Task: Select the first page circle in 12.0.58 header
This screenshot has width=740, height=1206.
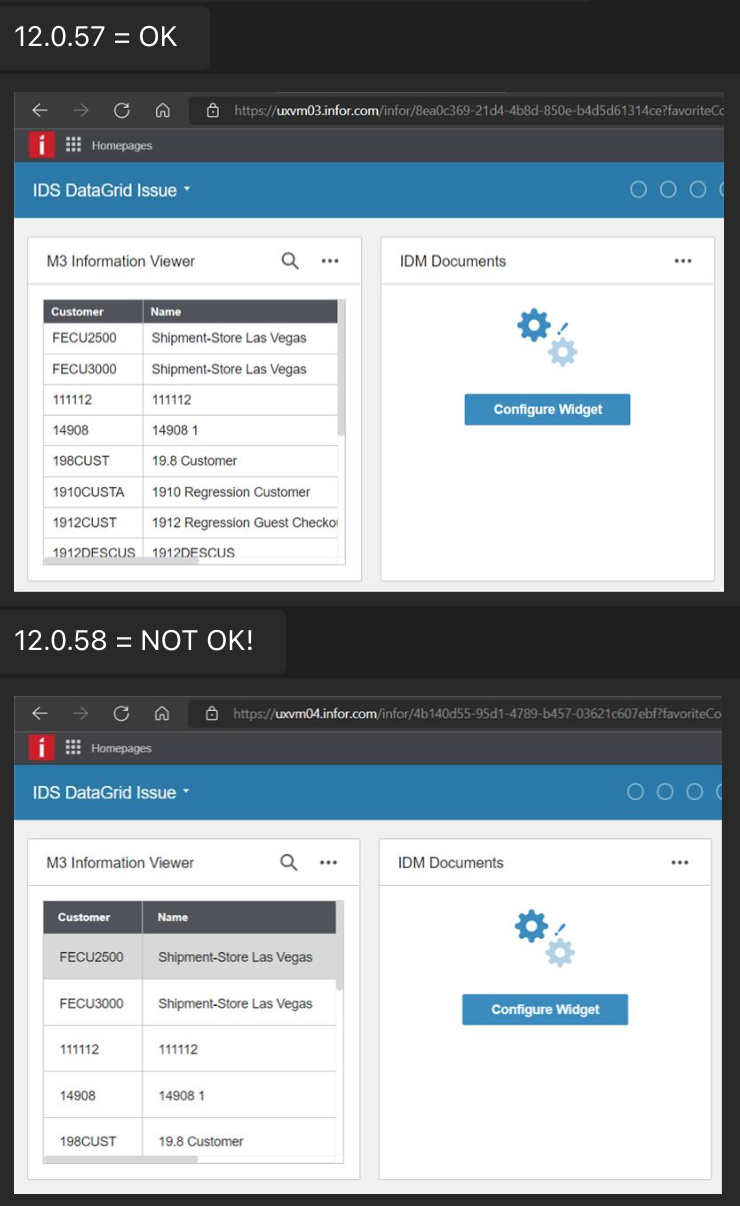Action: tap(636, 792)
